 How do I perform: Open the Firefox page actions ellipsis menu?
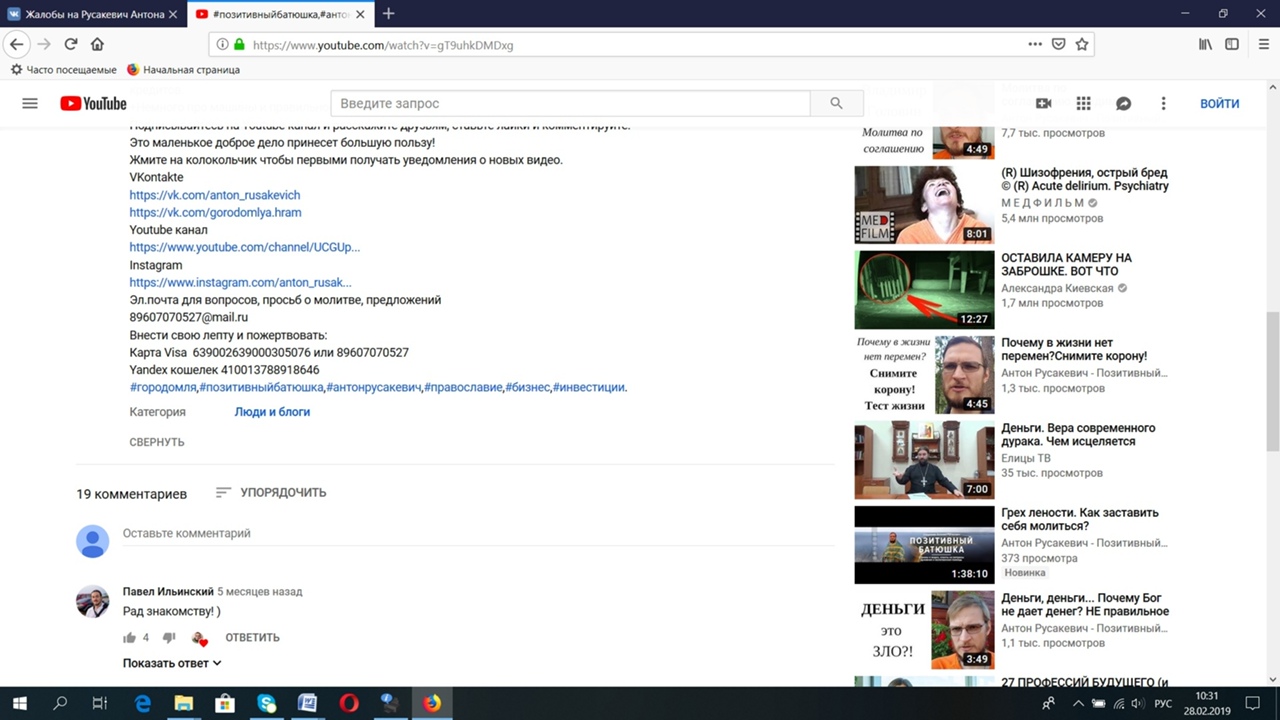tap(1035, 44)
